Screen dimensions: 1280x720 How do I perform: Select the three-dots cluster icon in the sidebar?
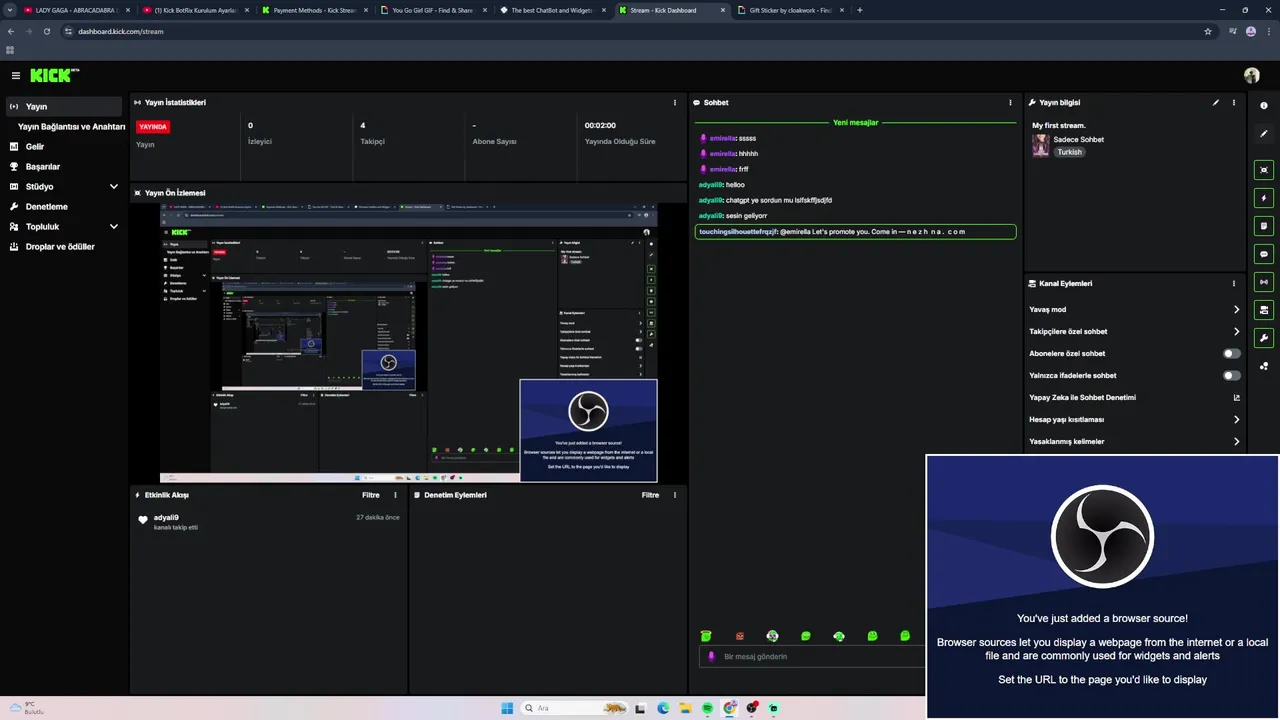point(1264,366)
